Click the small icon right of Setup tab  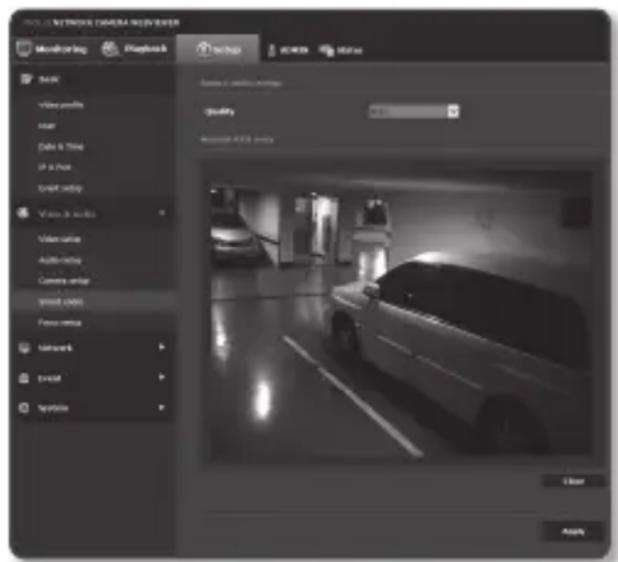point(272,50)
